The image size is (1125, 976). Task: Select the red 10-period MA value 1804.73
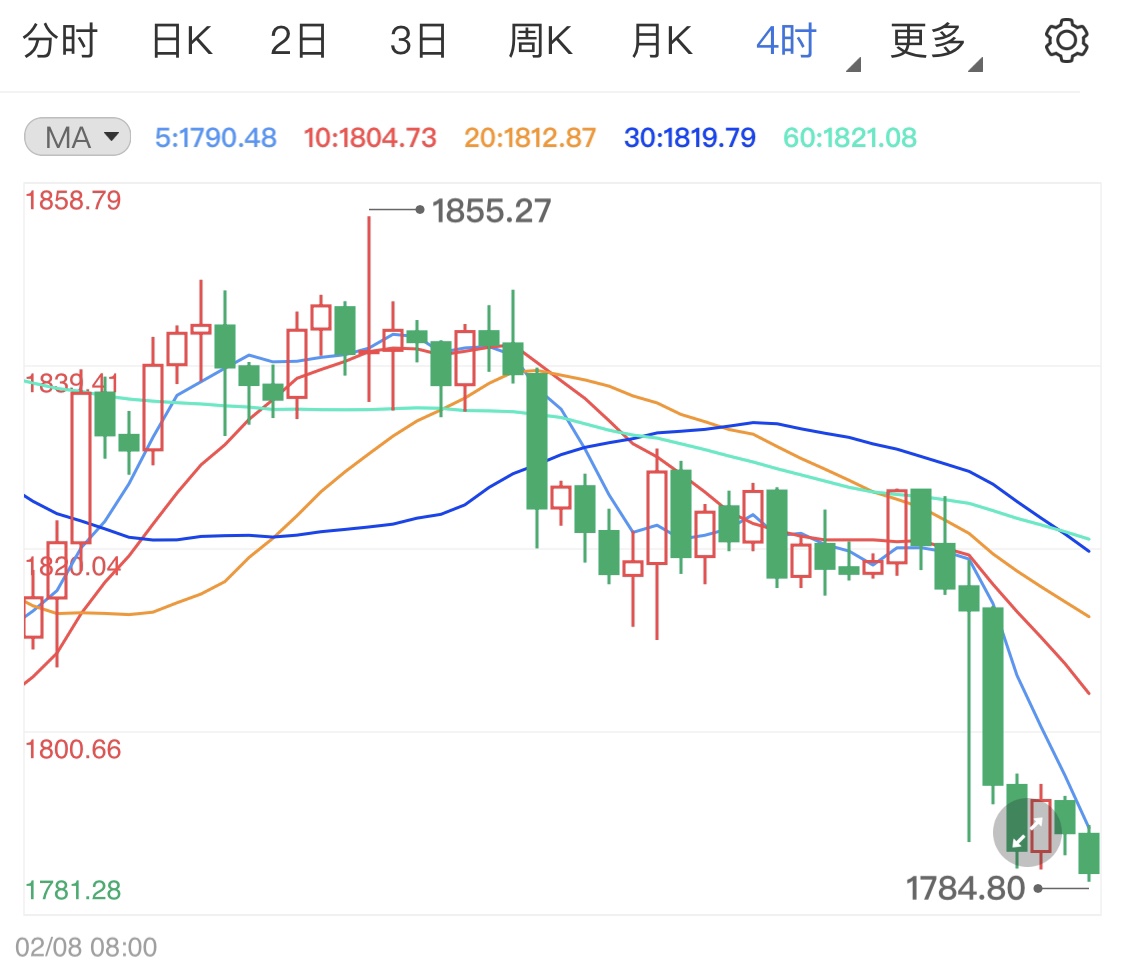pos(369,137)
